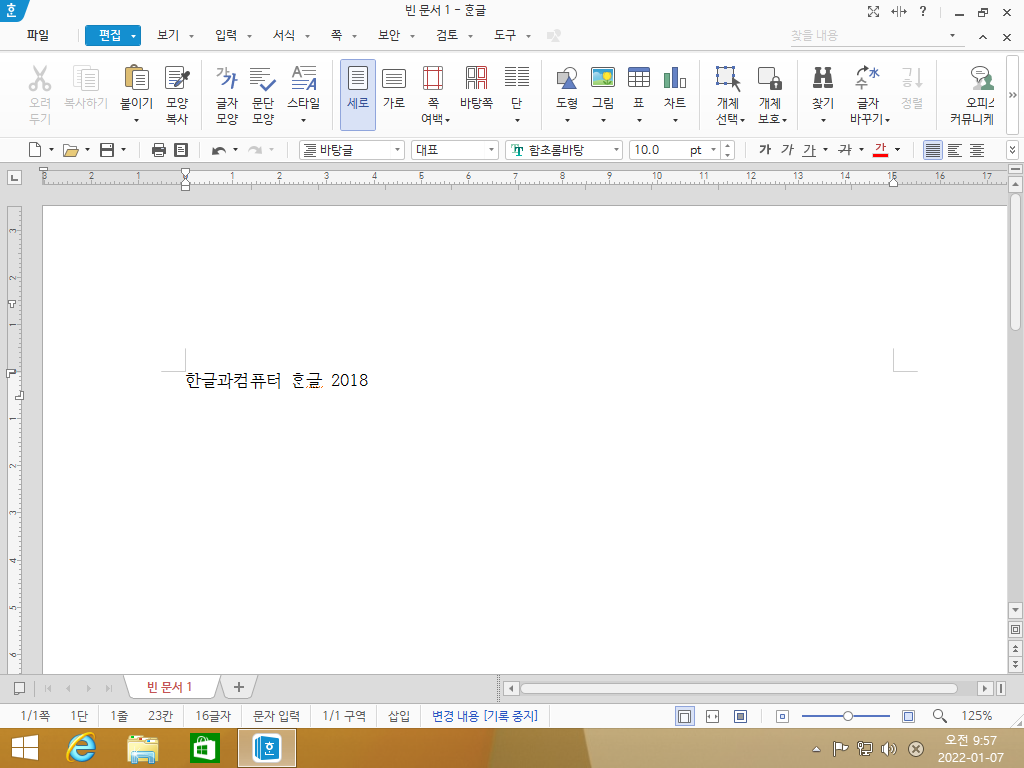This screenshot has height=768, width=1024.
Task: Click the font size 10.0 field
Action: pos(660,150)
